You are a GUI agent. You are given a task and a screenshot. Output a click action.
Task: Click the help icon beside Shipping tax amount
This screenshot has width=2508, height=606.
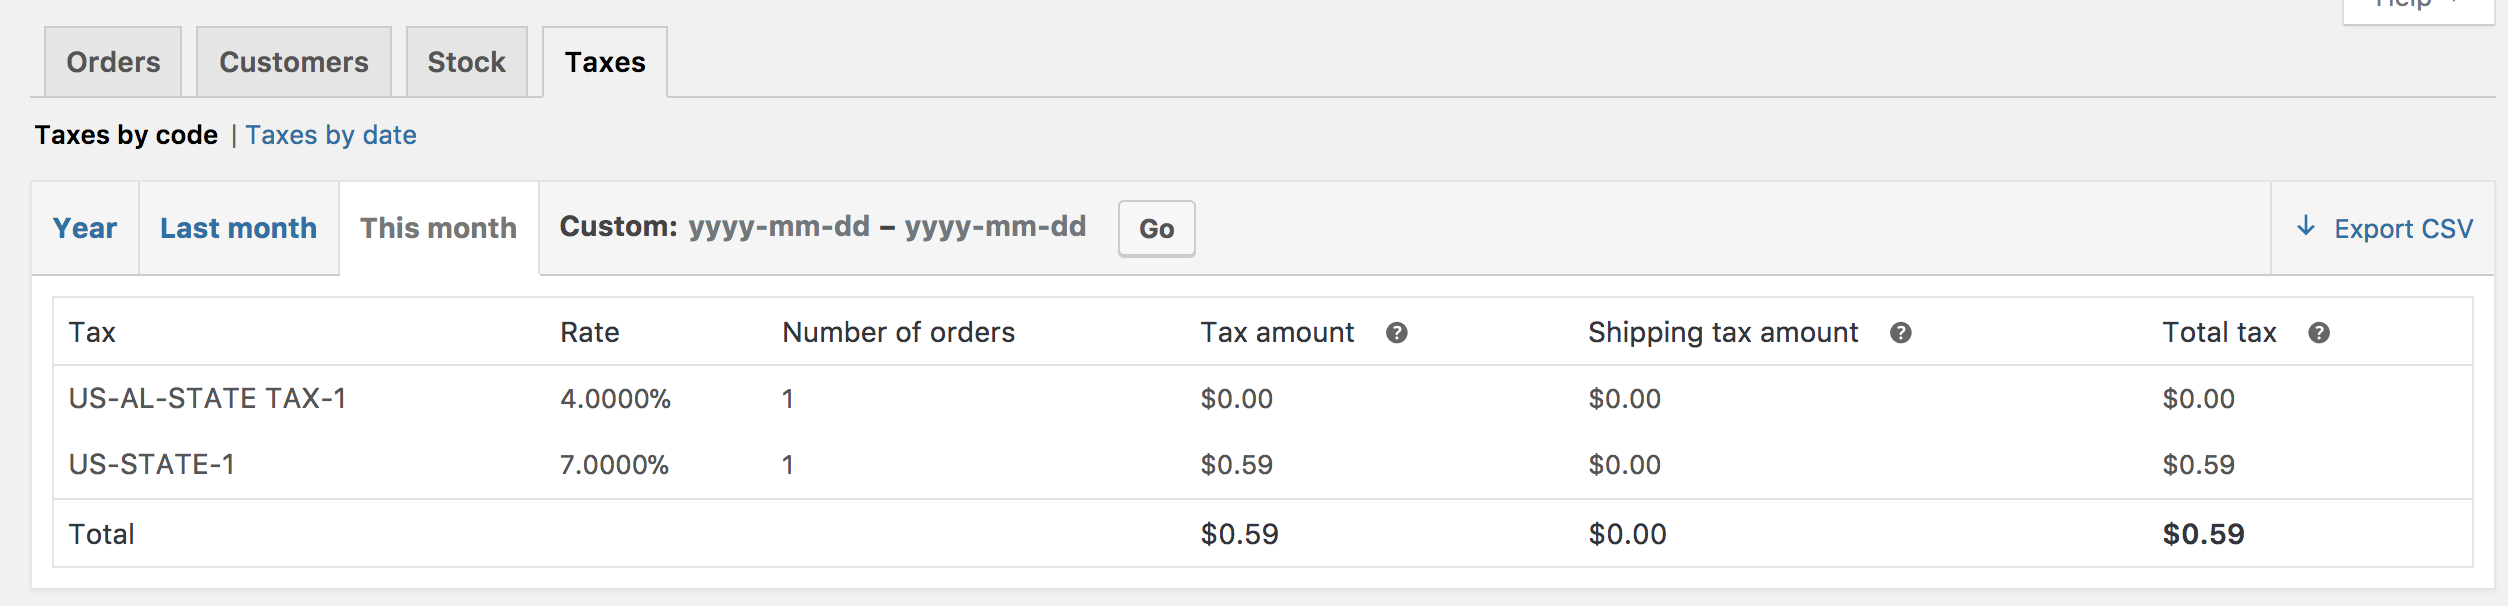coord(1901,333)
